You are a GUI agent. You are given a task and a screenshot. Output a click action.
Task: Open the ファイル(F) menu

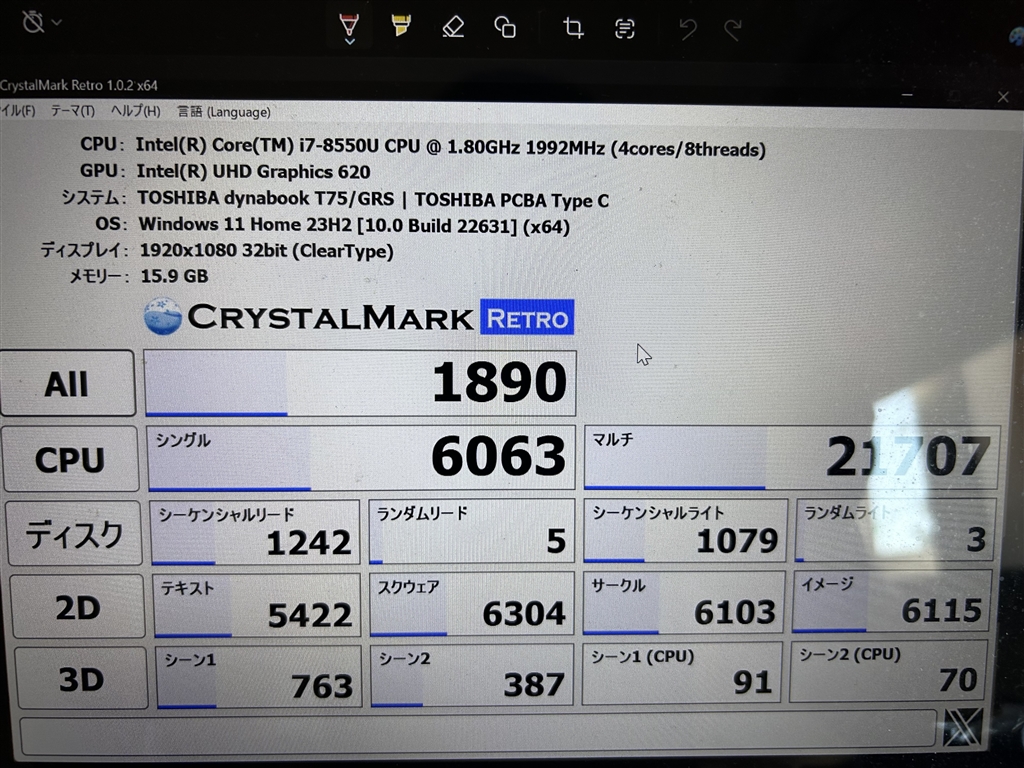18,110
